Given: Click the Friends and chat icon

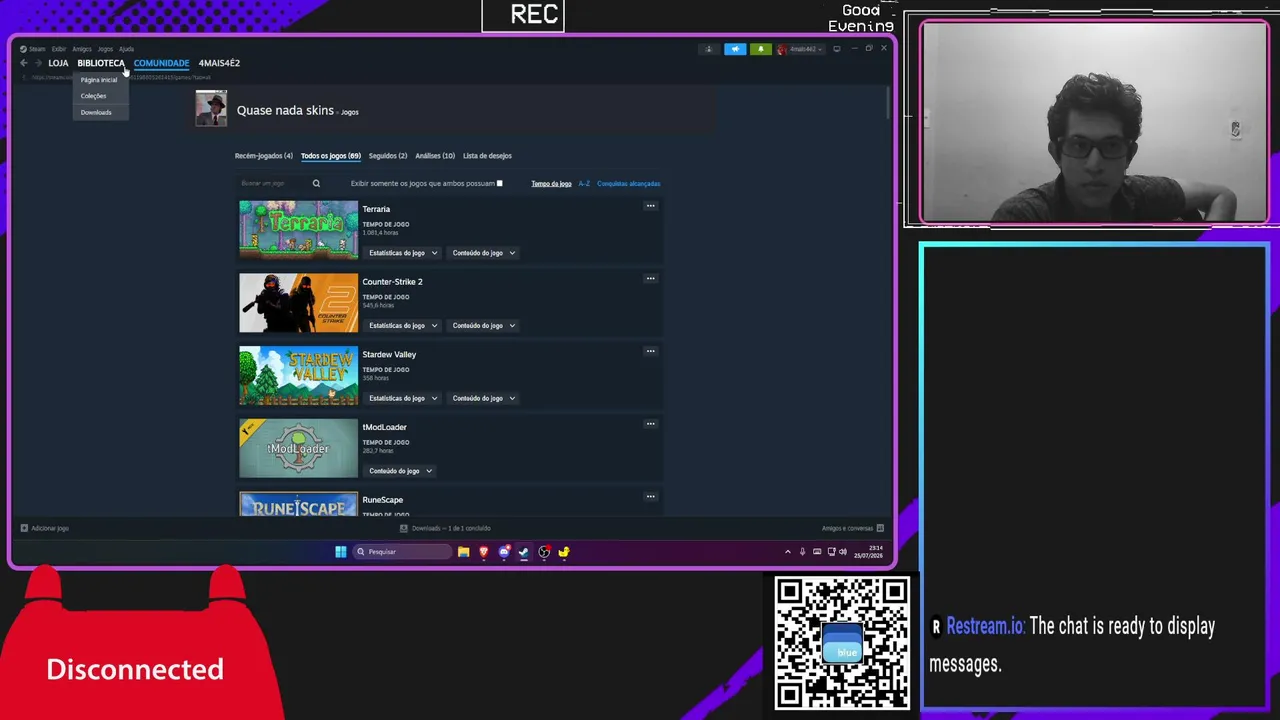Looking at the screenshot, I should [880, 528].
